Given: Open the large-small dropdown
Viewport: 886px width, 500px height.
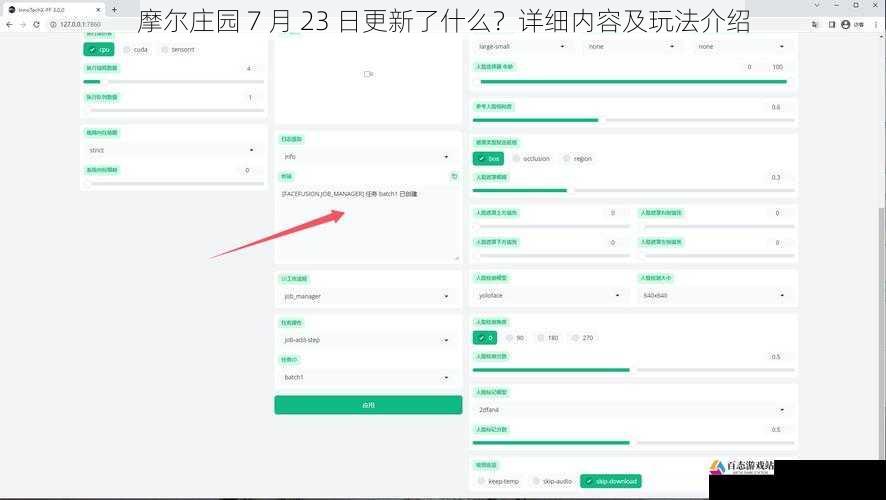Looking at the screenshot, I should (522, 46).
